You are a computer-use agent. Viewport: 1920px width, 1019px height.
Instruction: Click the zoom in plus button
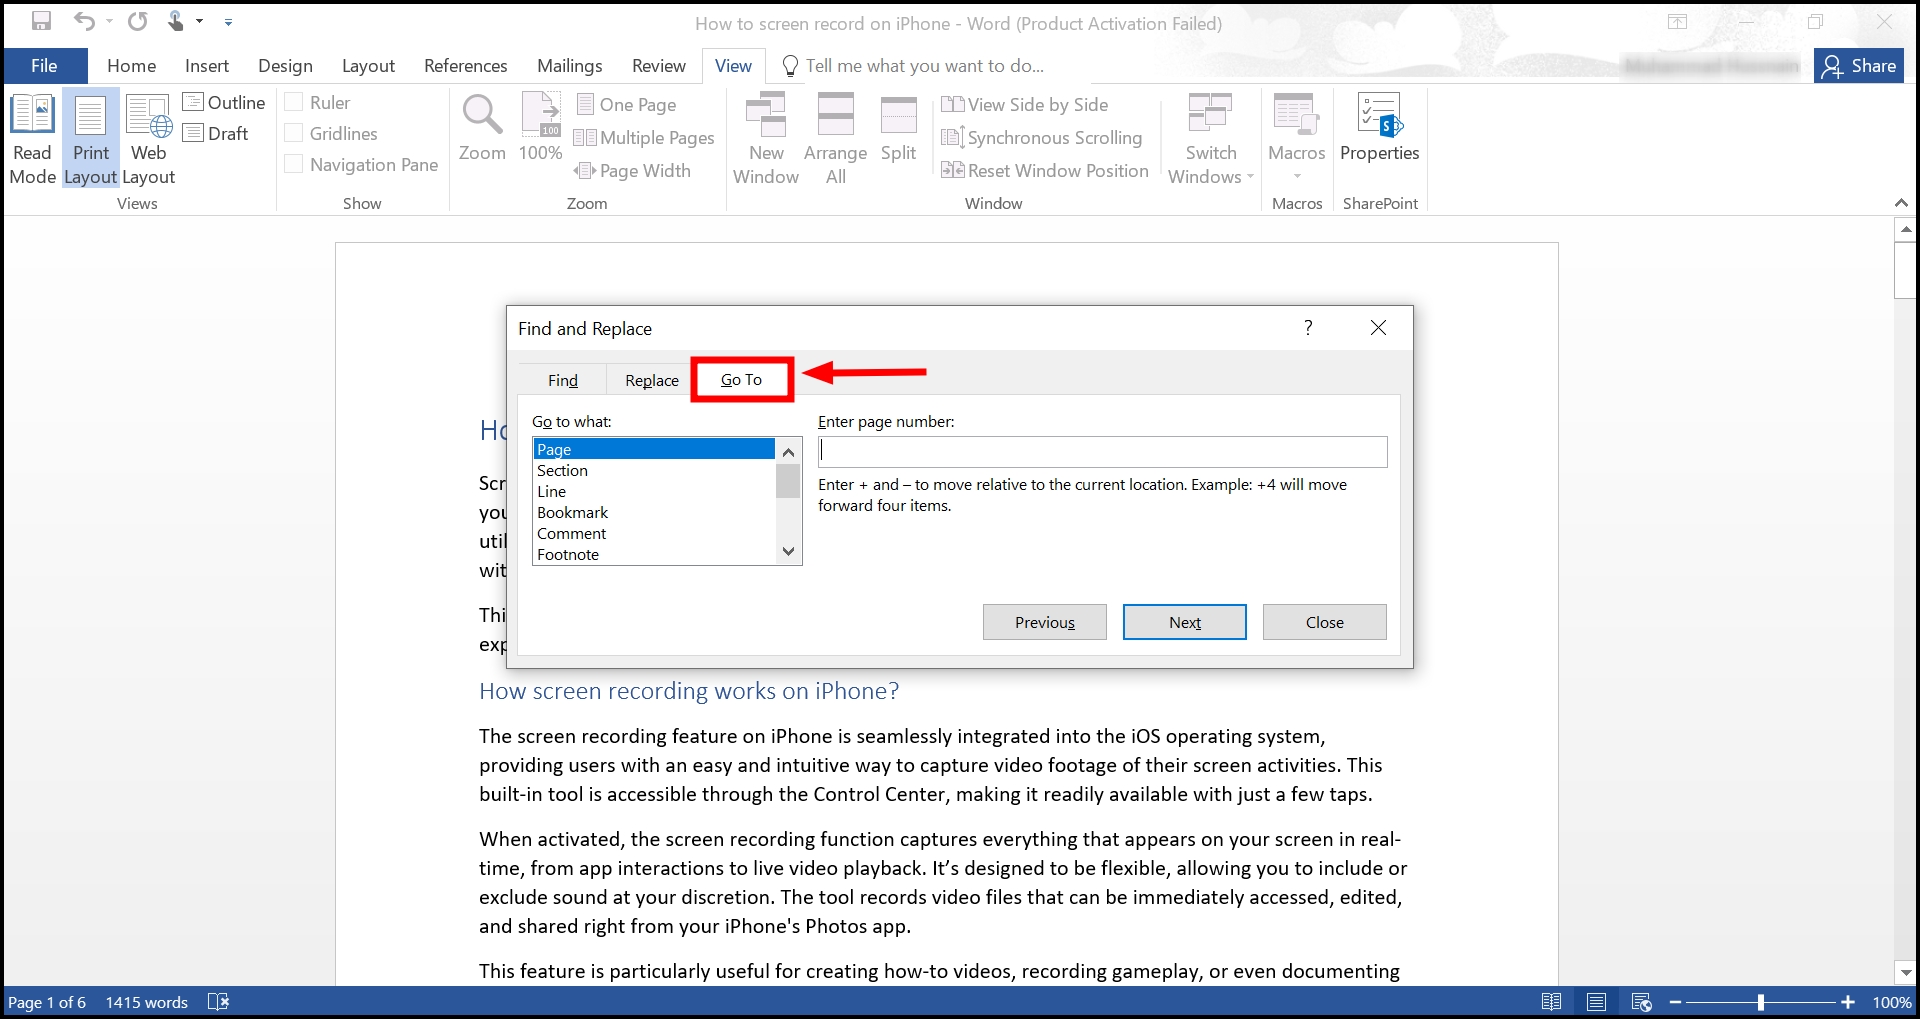pos(1848,1002)
